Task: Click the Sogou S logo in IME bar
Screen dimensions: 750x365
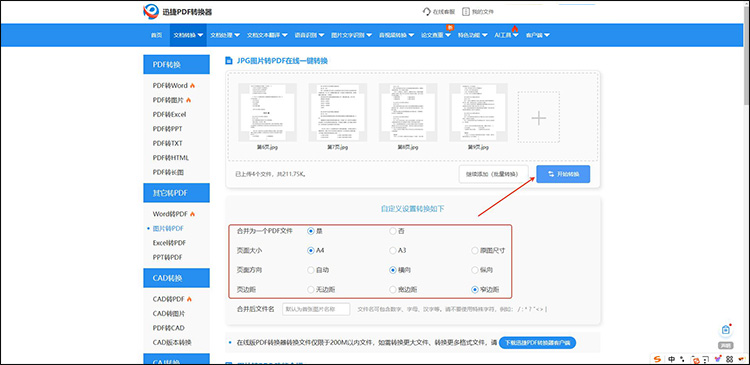Action: (658, 359)
